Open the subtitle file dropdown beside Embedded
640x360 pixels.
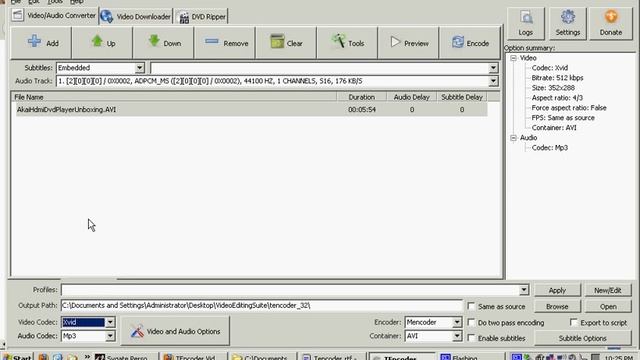[493, 68]
